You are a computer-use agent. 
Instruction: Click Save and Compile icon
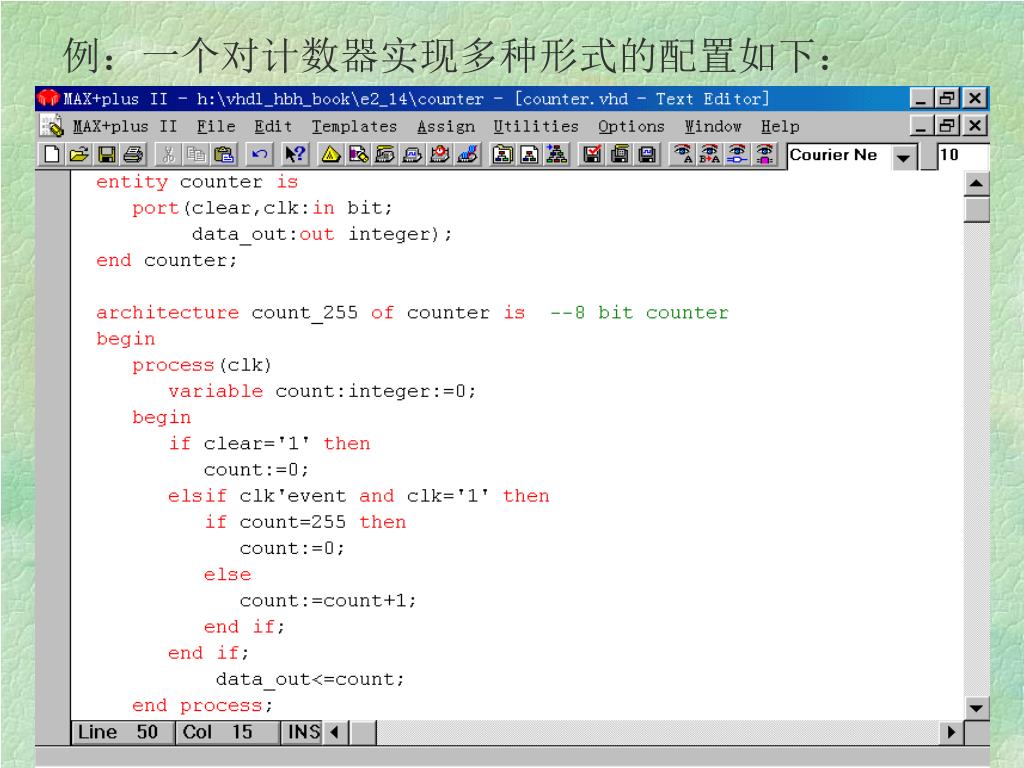tap(619, 155)
